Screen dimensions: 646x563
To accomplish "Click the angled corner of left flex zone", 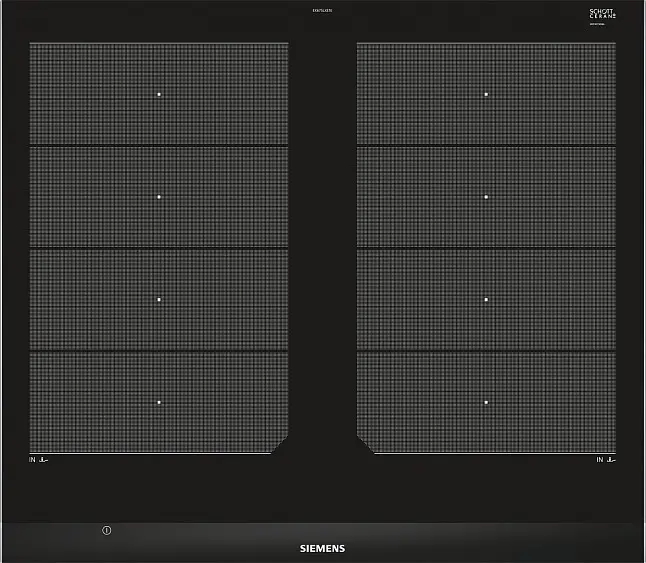I will click(279, 444).
